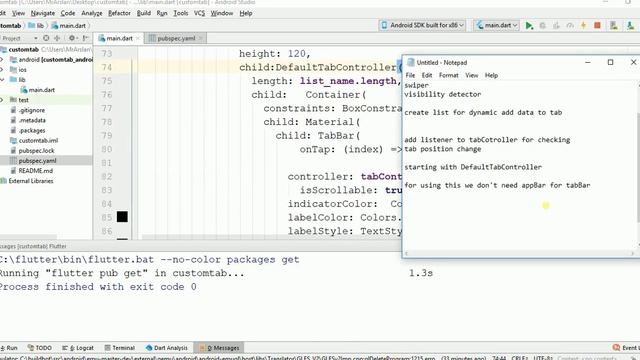The width and height of the screenshot is (640, 360).
Task: Click the black color gutter swatch at line 85
Action: click(122, 217)
